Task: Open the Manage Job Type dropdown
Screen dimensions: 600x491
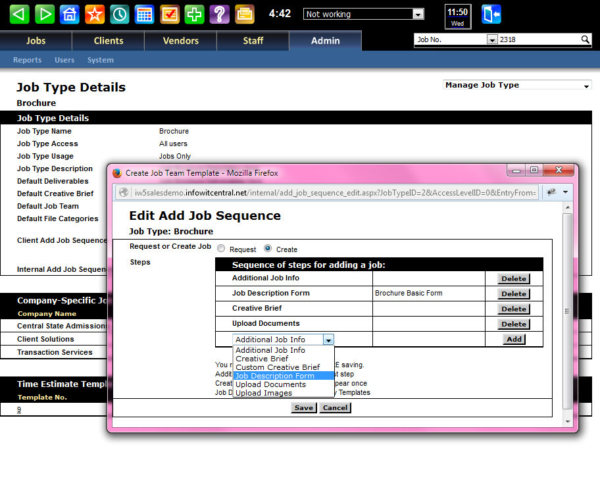Action: (x=517, y=85)
